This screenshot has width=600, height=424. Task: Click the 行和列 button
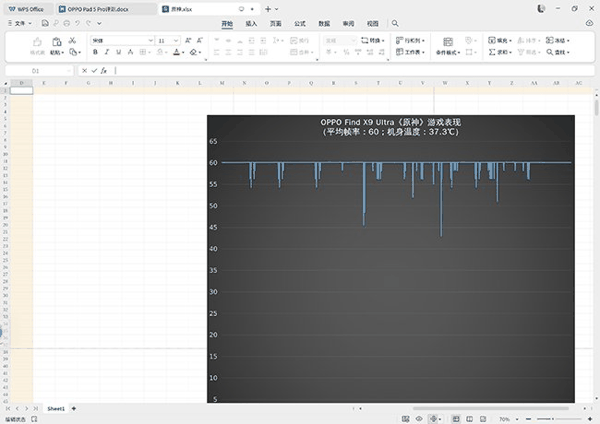[411, 41]
